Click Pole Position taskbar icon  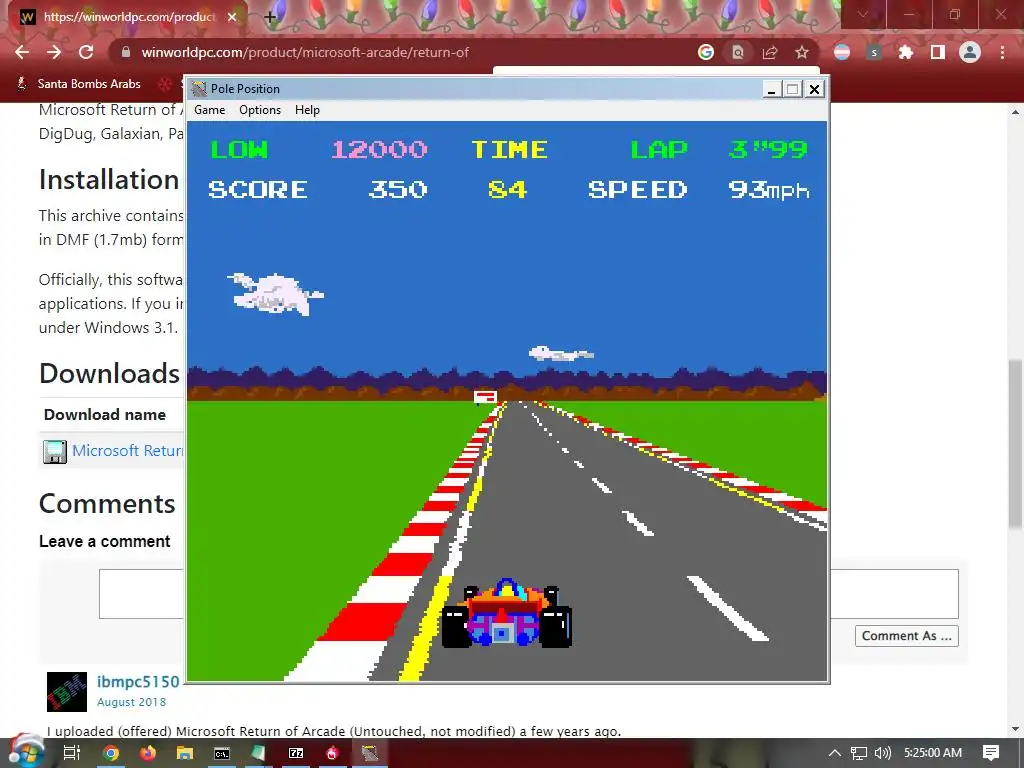[370, 753]
